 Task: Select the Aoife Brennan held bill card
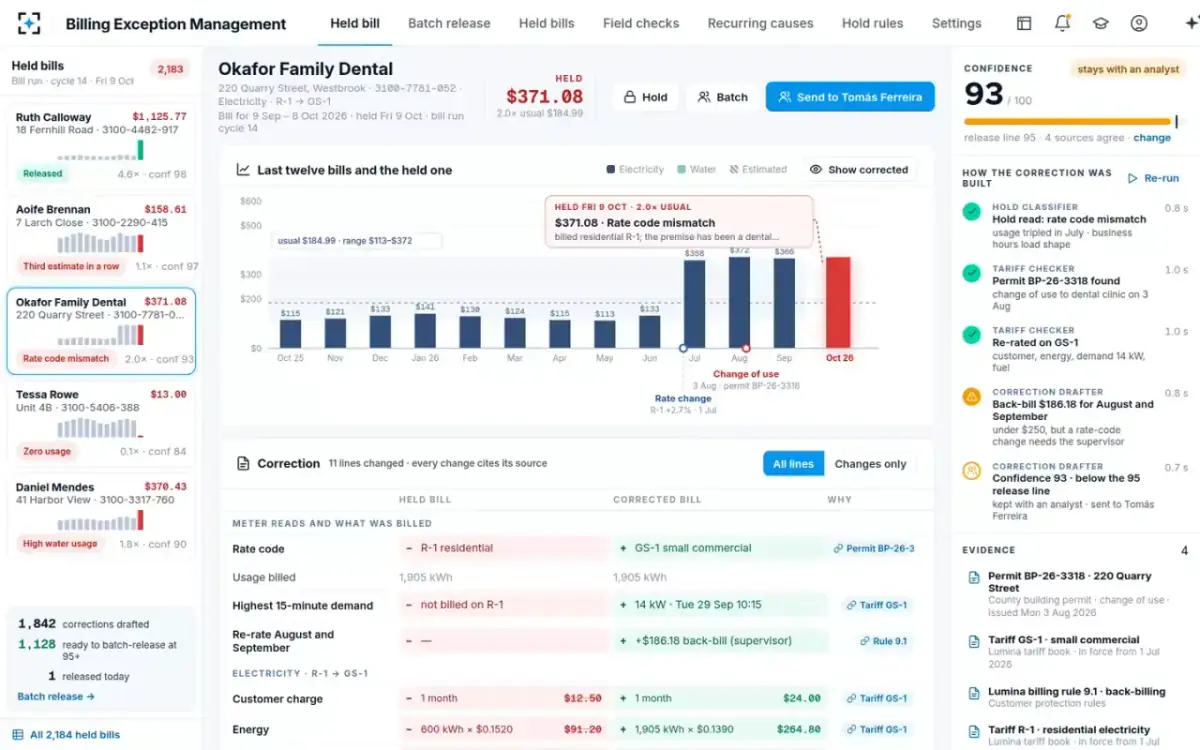point(101,239)
